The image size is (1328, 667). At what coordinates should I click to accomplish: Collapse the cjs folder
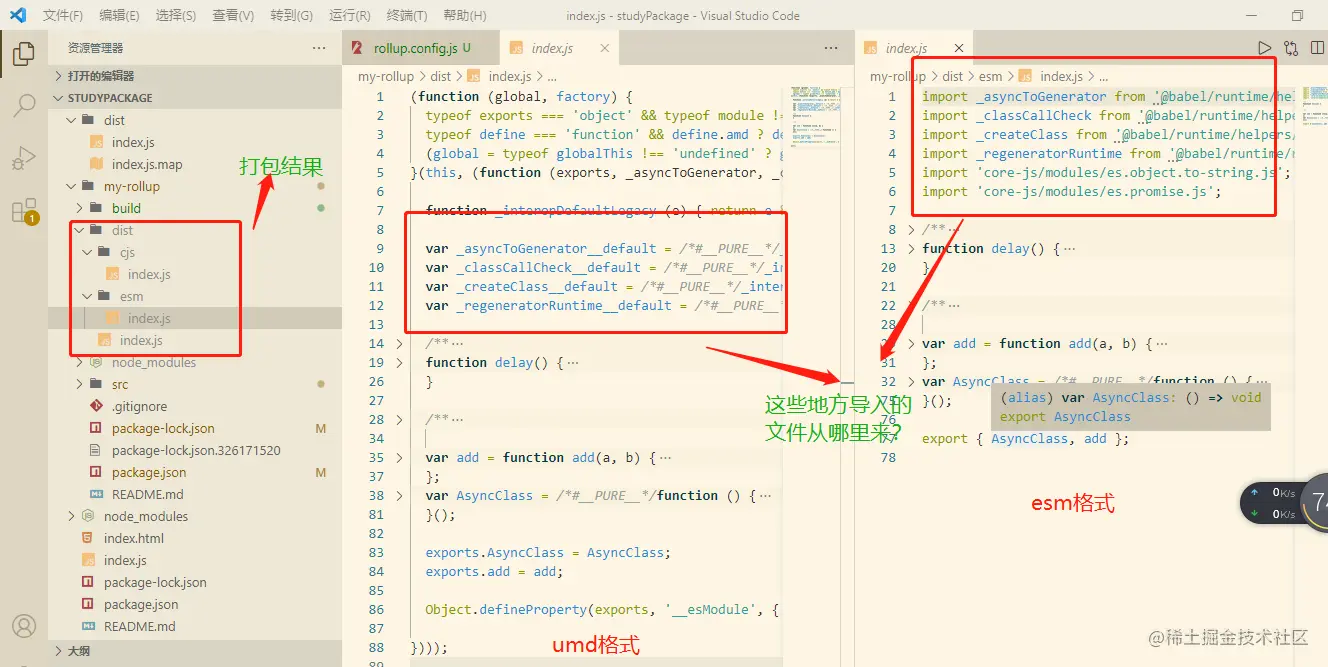126,252
